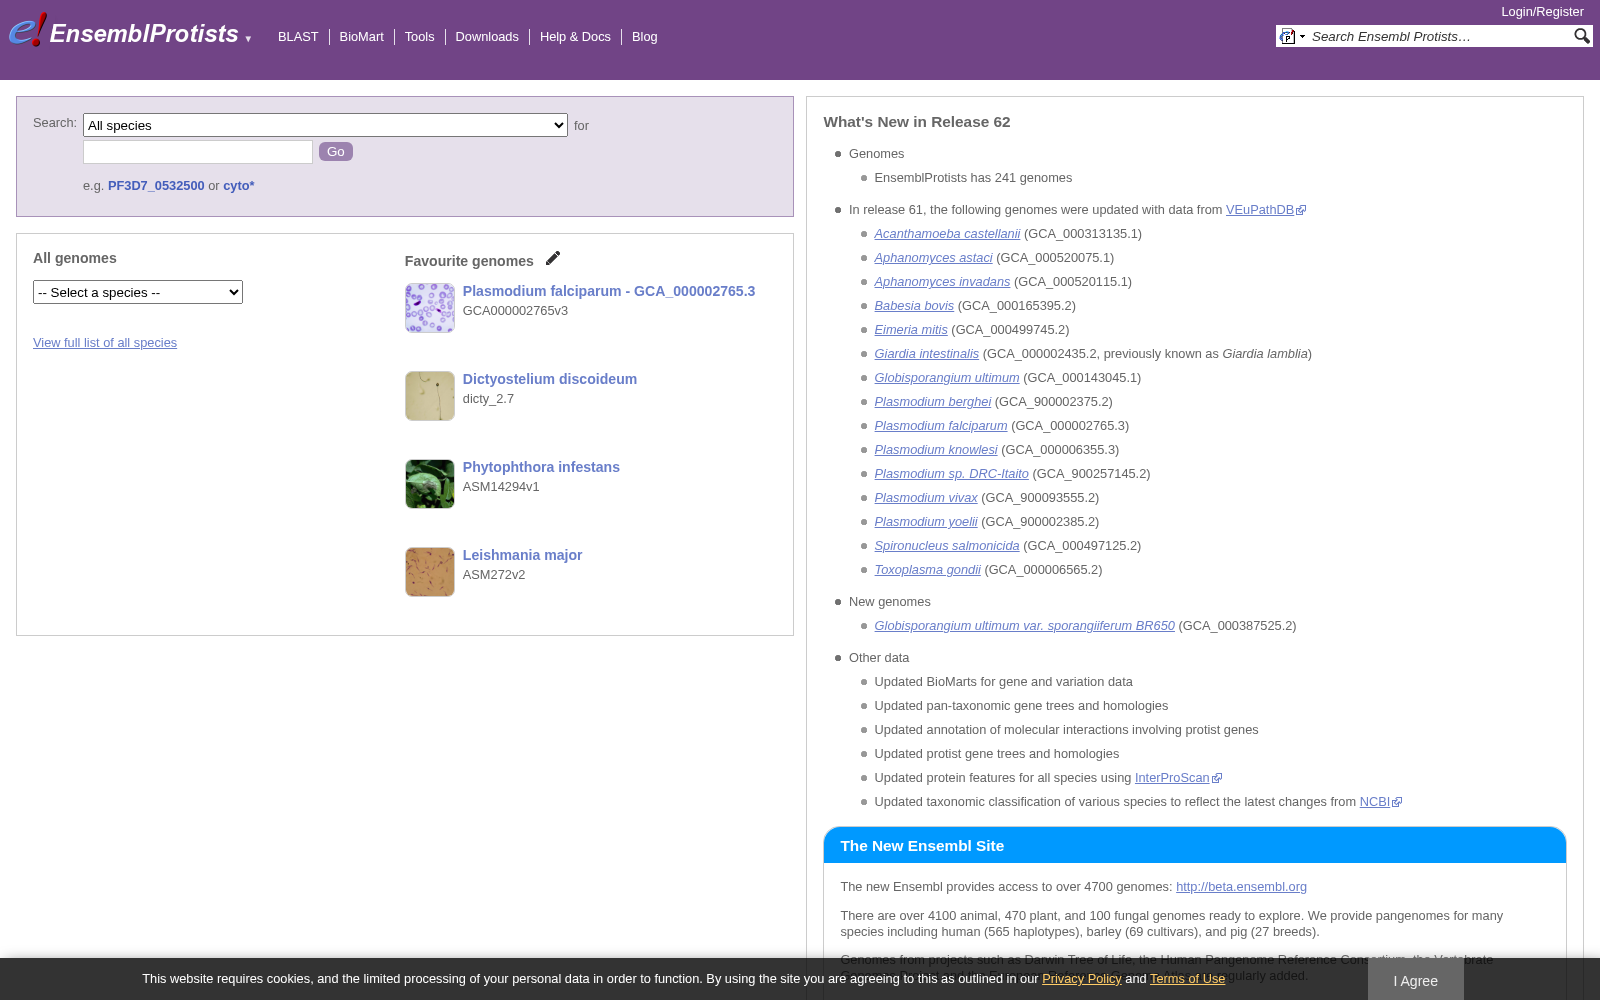The image size is (1600, 1000).
Task: Open Spironucleus salmonicida species link
Action: pyautogui.click(x=947, y=546)
